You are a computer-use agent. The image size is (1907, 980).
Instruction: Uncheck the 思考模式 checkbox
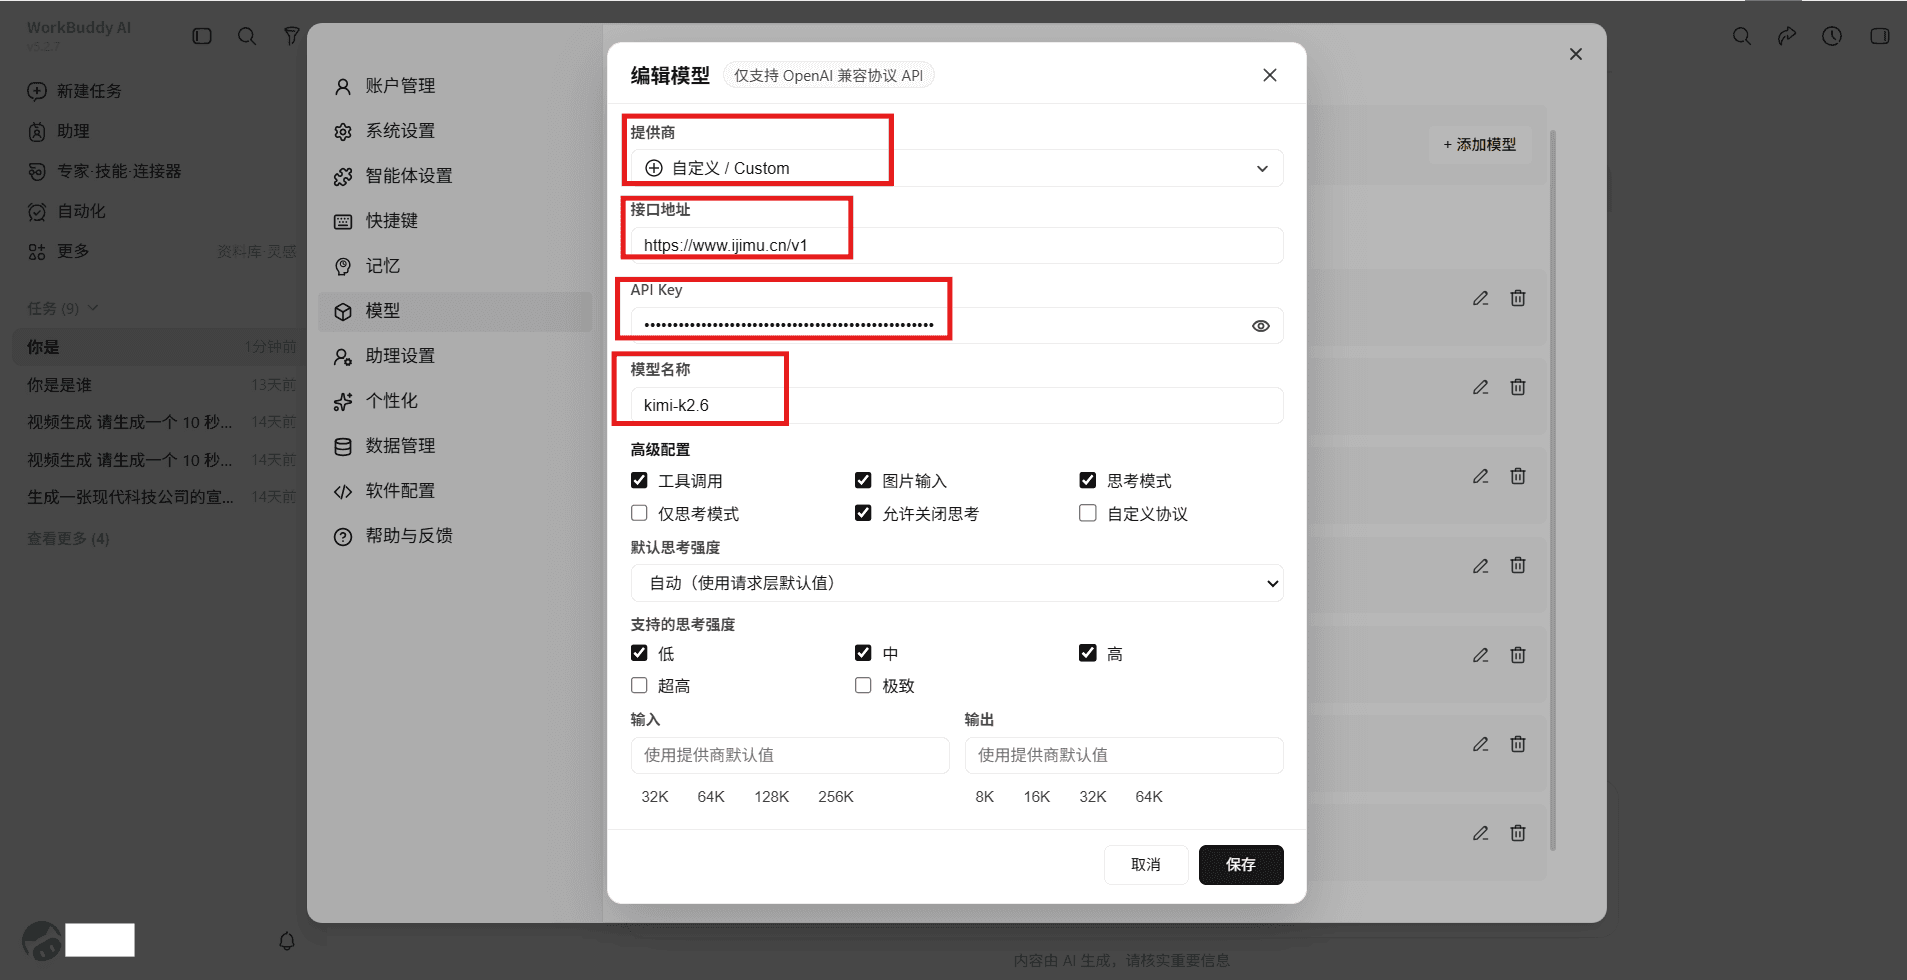(1087, 481)
